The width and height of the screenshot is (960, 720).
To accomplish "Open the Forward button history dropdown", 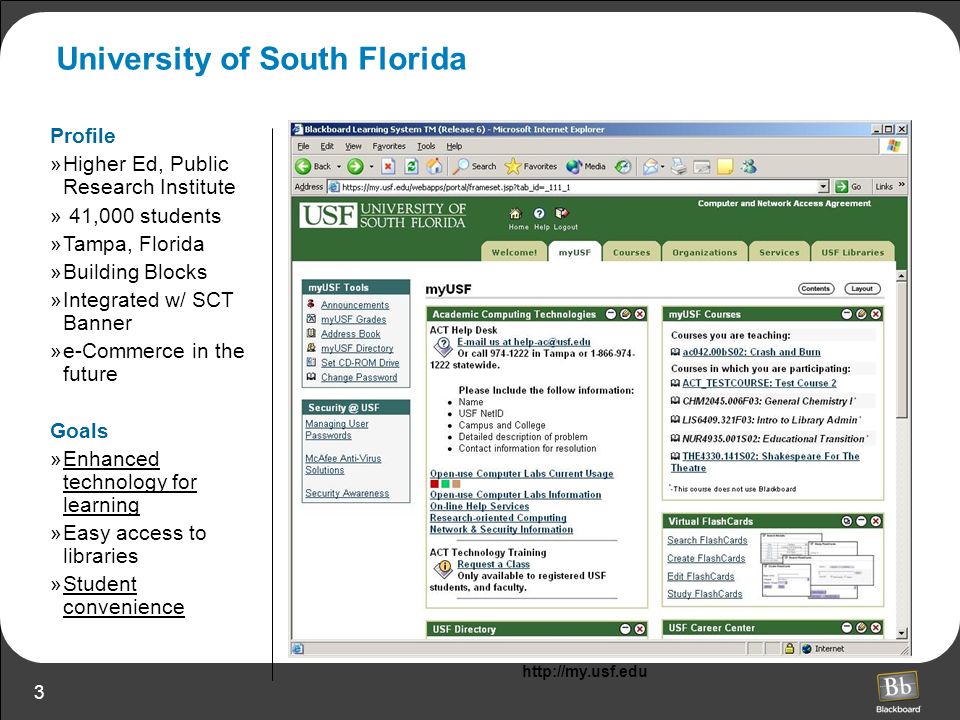I will pyautogui.click(x=371, y=167).
